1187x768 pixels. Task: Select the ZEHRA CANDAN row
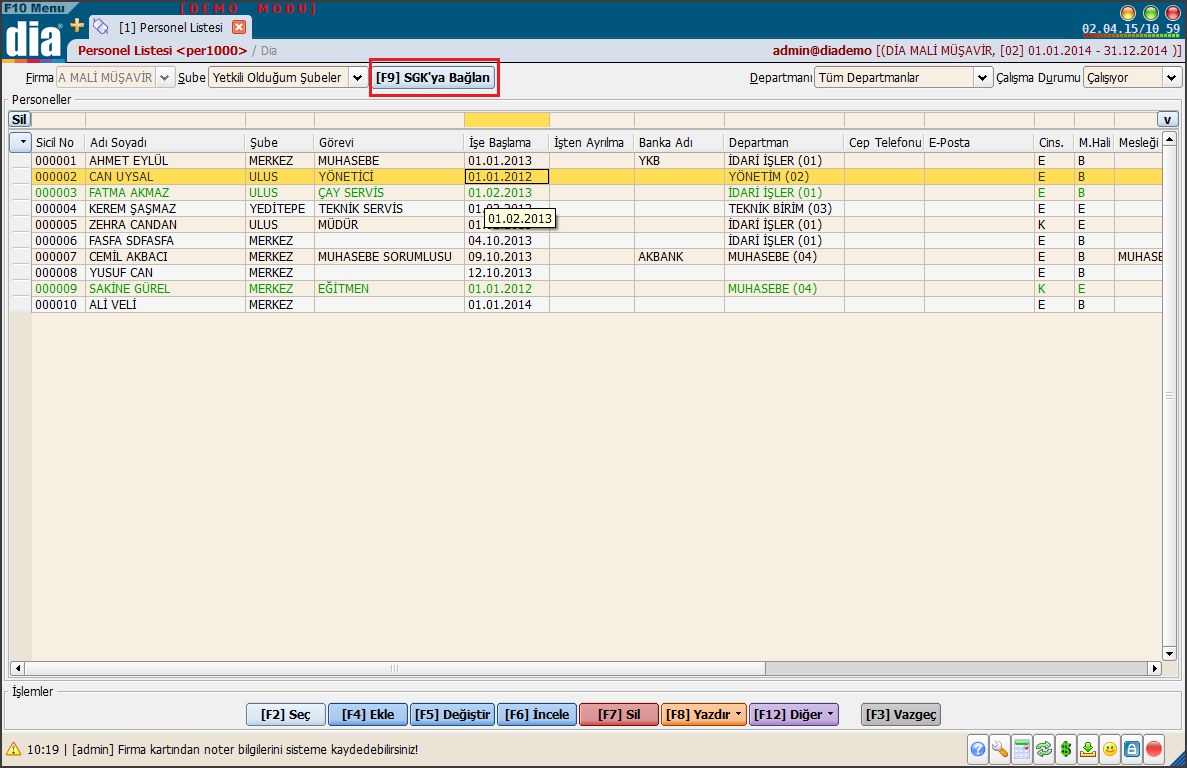tap(597, 225)
